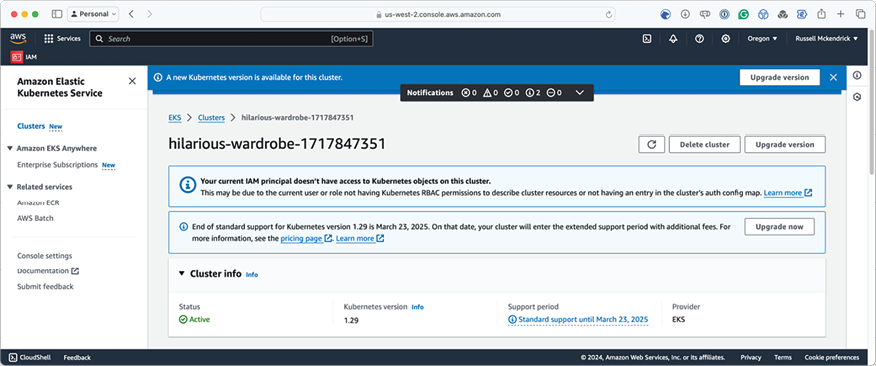Open the help question mark icon
The width and height of the screenshot is (876, 366).
click(x=699, y=39)
